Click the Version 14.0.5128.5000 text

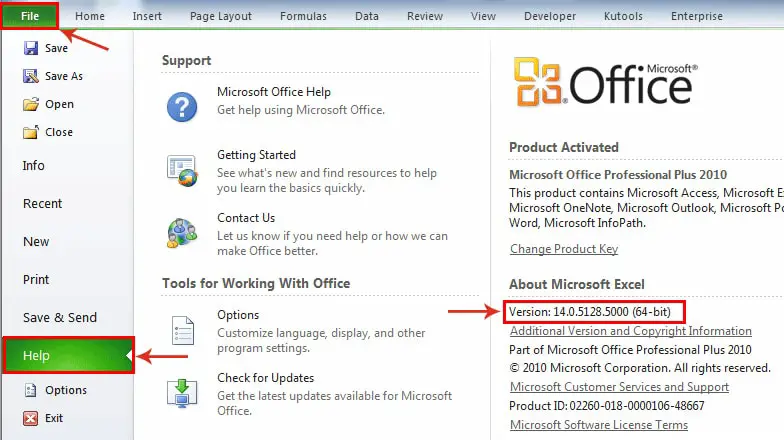click(x=590, y=312)
